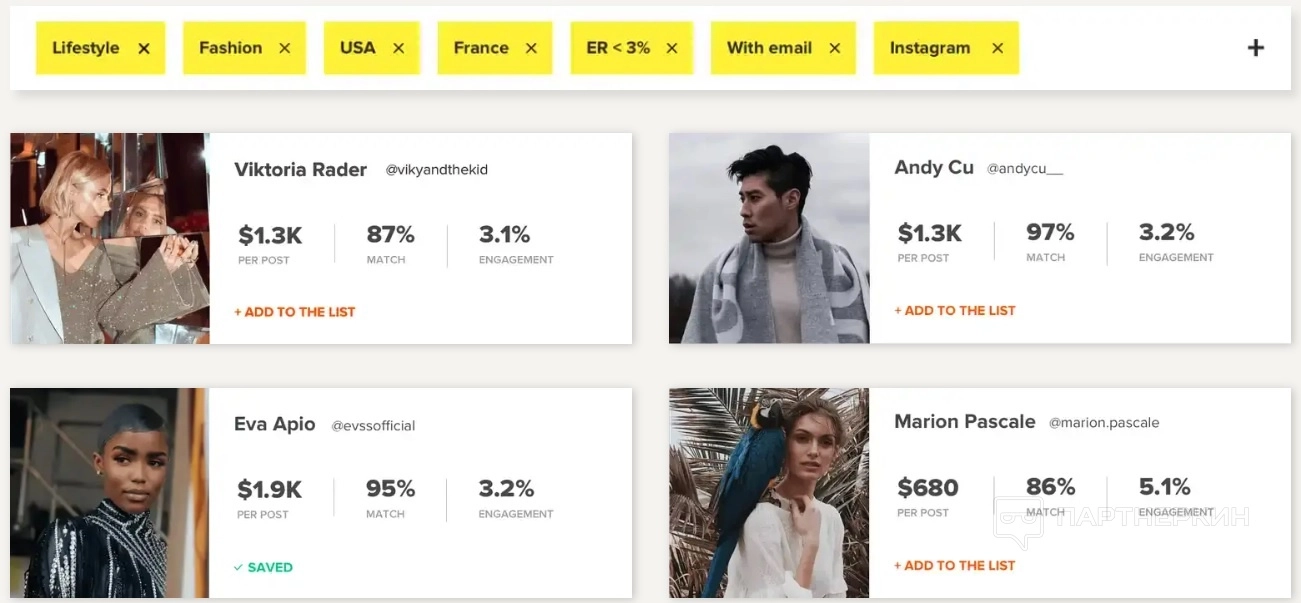This screenshot has width=1301, height=603.
Task: Delete the USA filter chip
Action: click(x=398, y=48)
